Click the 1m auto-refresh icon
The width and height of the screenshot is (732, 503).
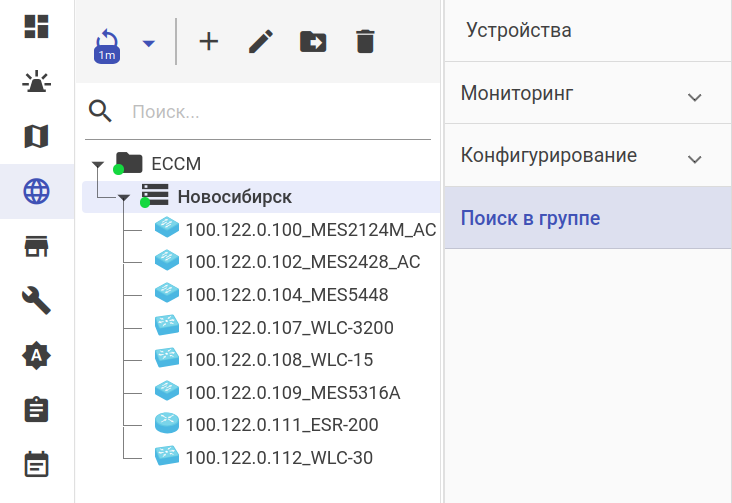tap(107, 46)
